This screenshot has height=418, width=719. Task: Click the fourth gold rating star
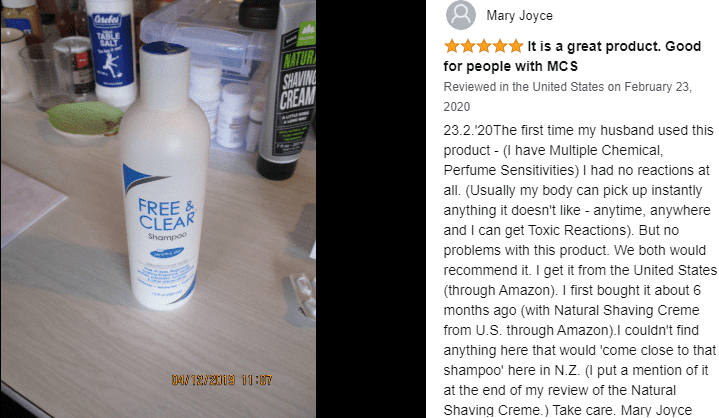click(x=500, y=46)
